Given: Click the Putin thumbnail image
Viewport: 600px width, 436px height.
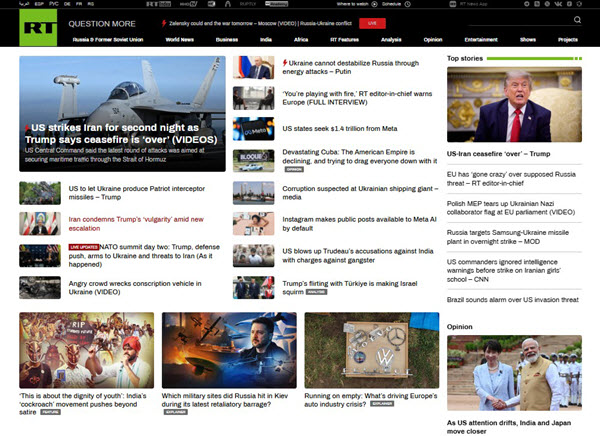Looking at the screenshot, I should pyautogui.click(x=253, y=67).
